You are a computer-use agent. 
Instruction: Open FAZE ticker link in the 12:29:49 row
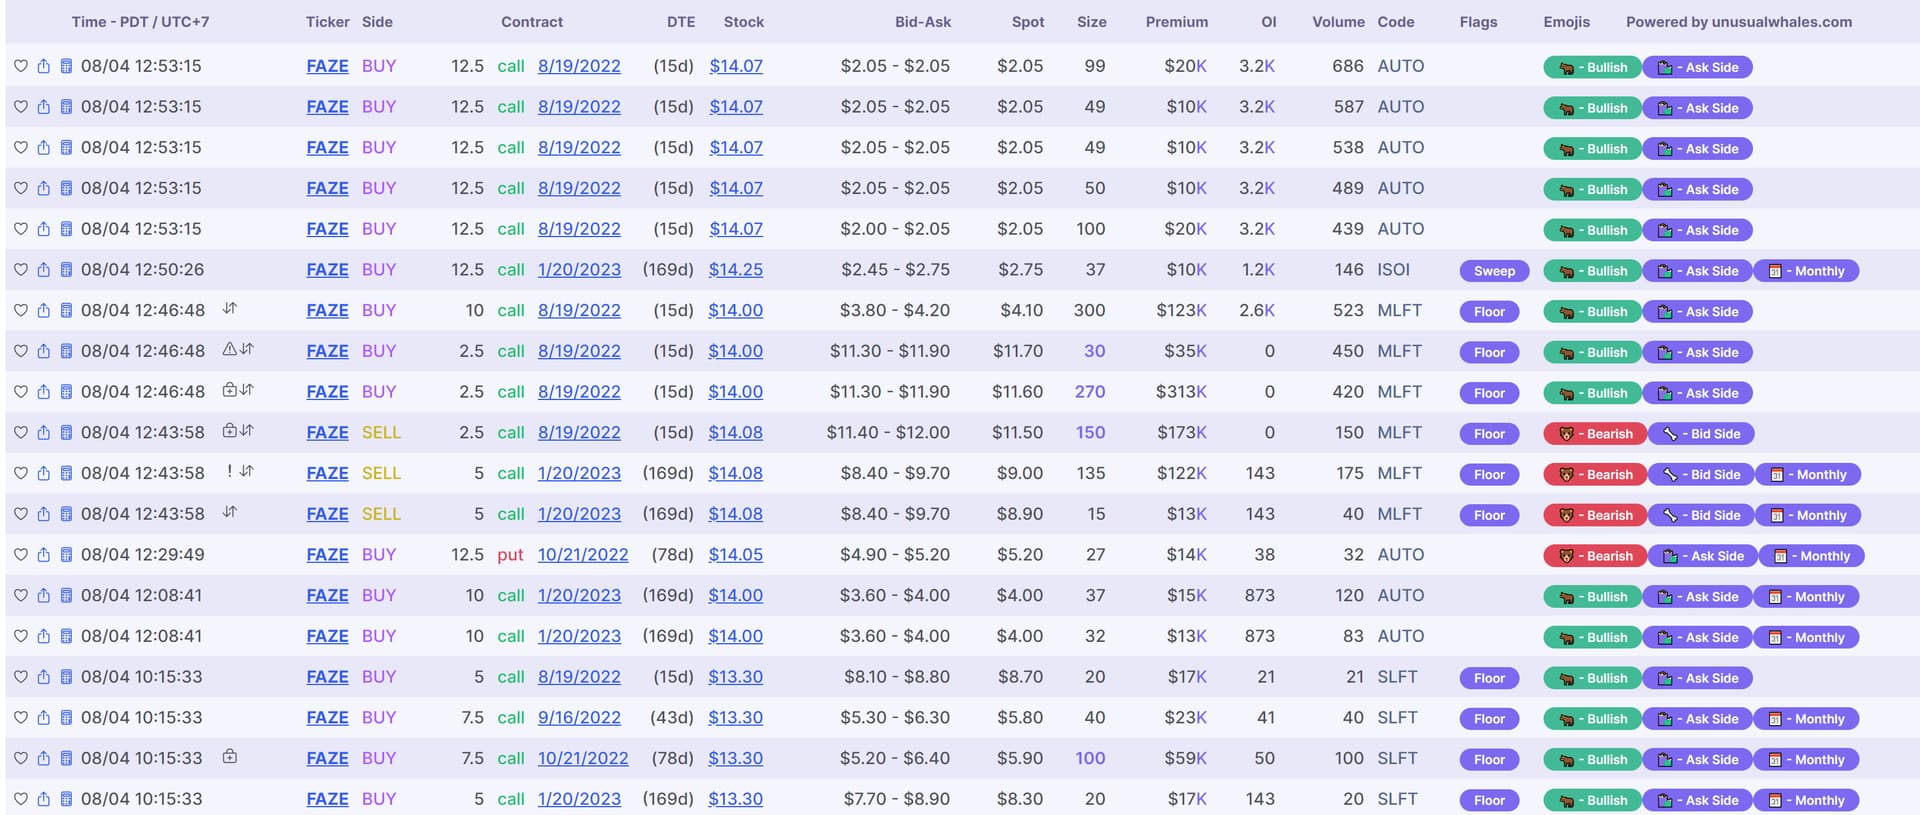(x=328, y=555)
